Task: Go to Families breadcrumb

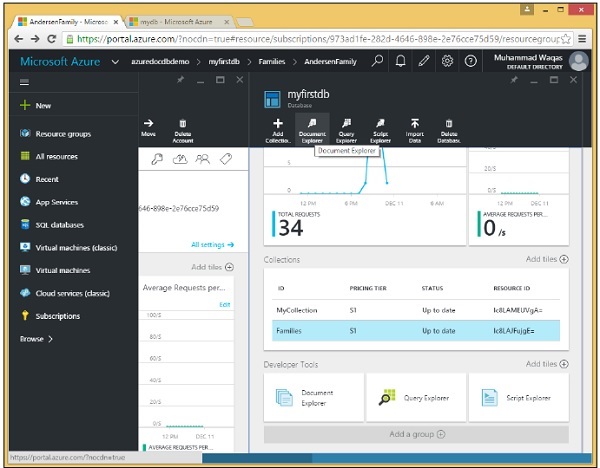Action: [272, 62]
